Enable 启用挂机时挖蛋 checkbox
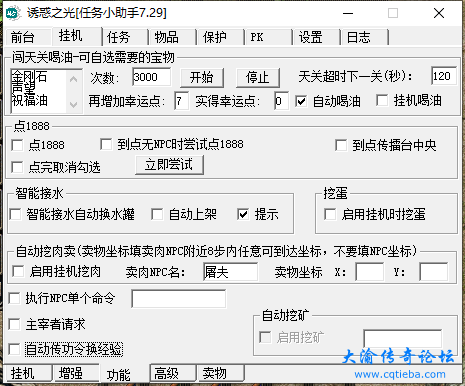 (x=330, y=214)
